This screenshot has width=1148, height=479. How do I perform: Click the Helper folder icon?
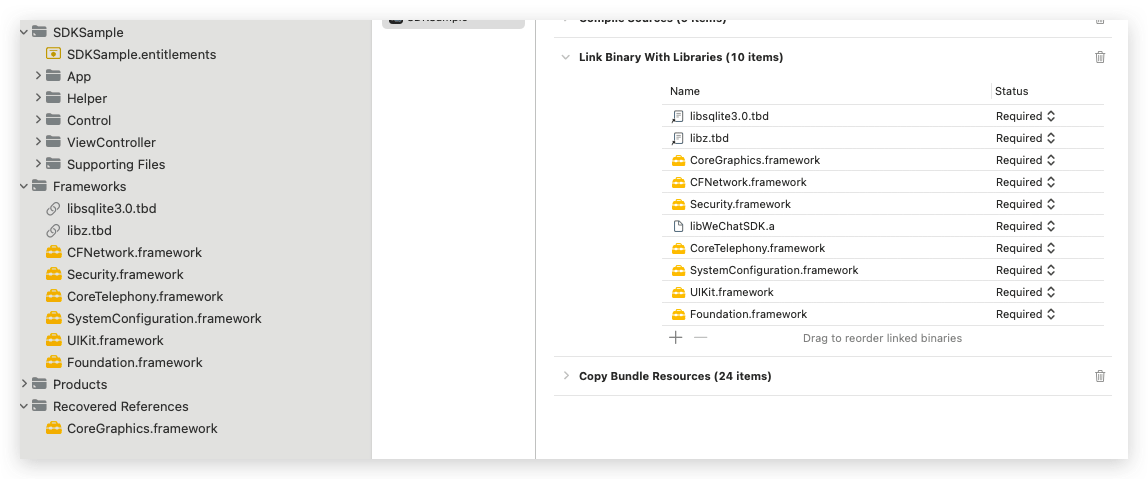pyautogui.click(x=53, y=98)
